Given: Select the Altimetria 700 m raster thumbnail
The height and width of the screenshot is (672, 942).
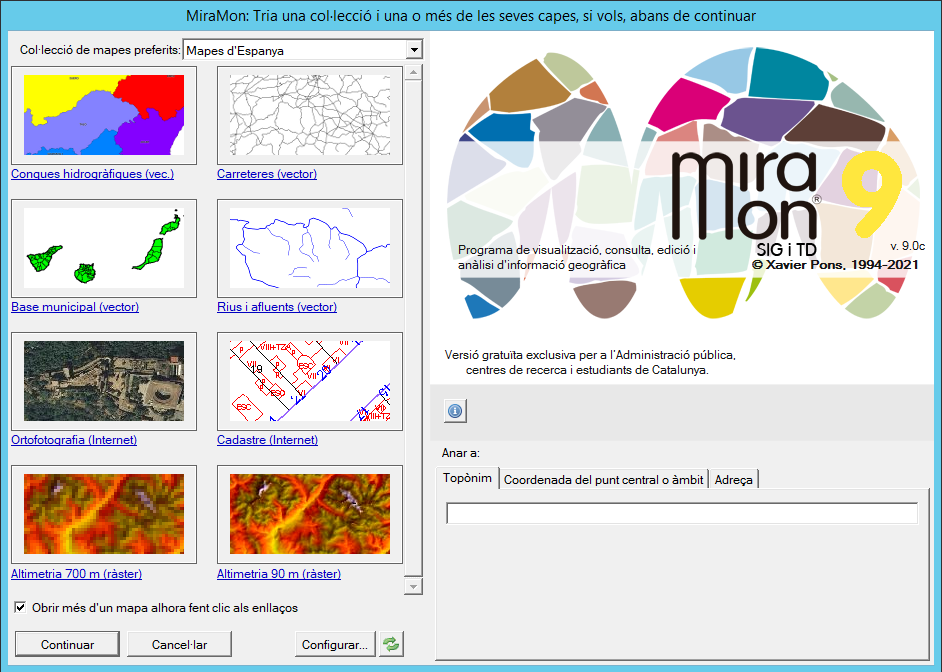Looking at the screenshot, I should (104, 514).
